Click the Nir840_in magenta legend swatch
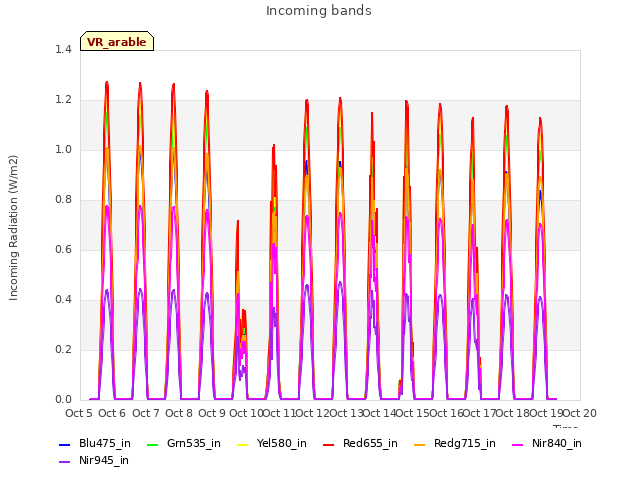This screenshot has height=480, width=640. click(x=518, y=444)
